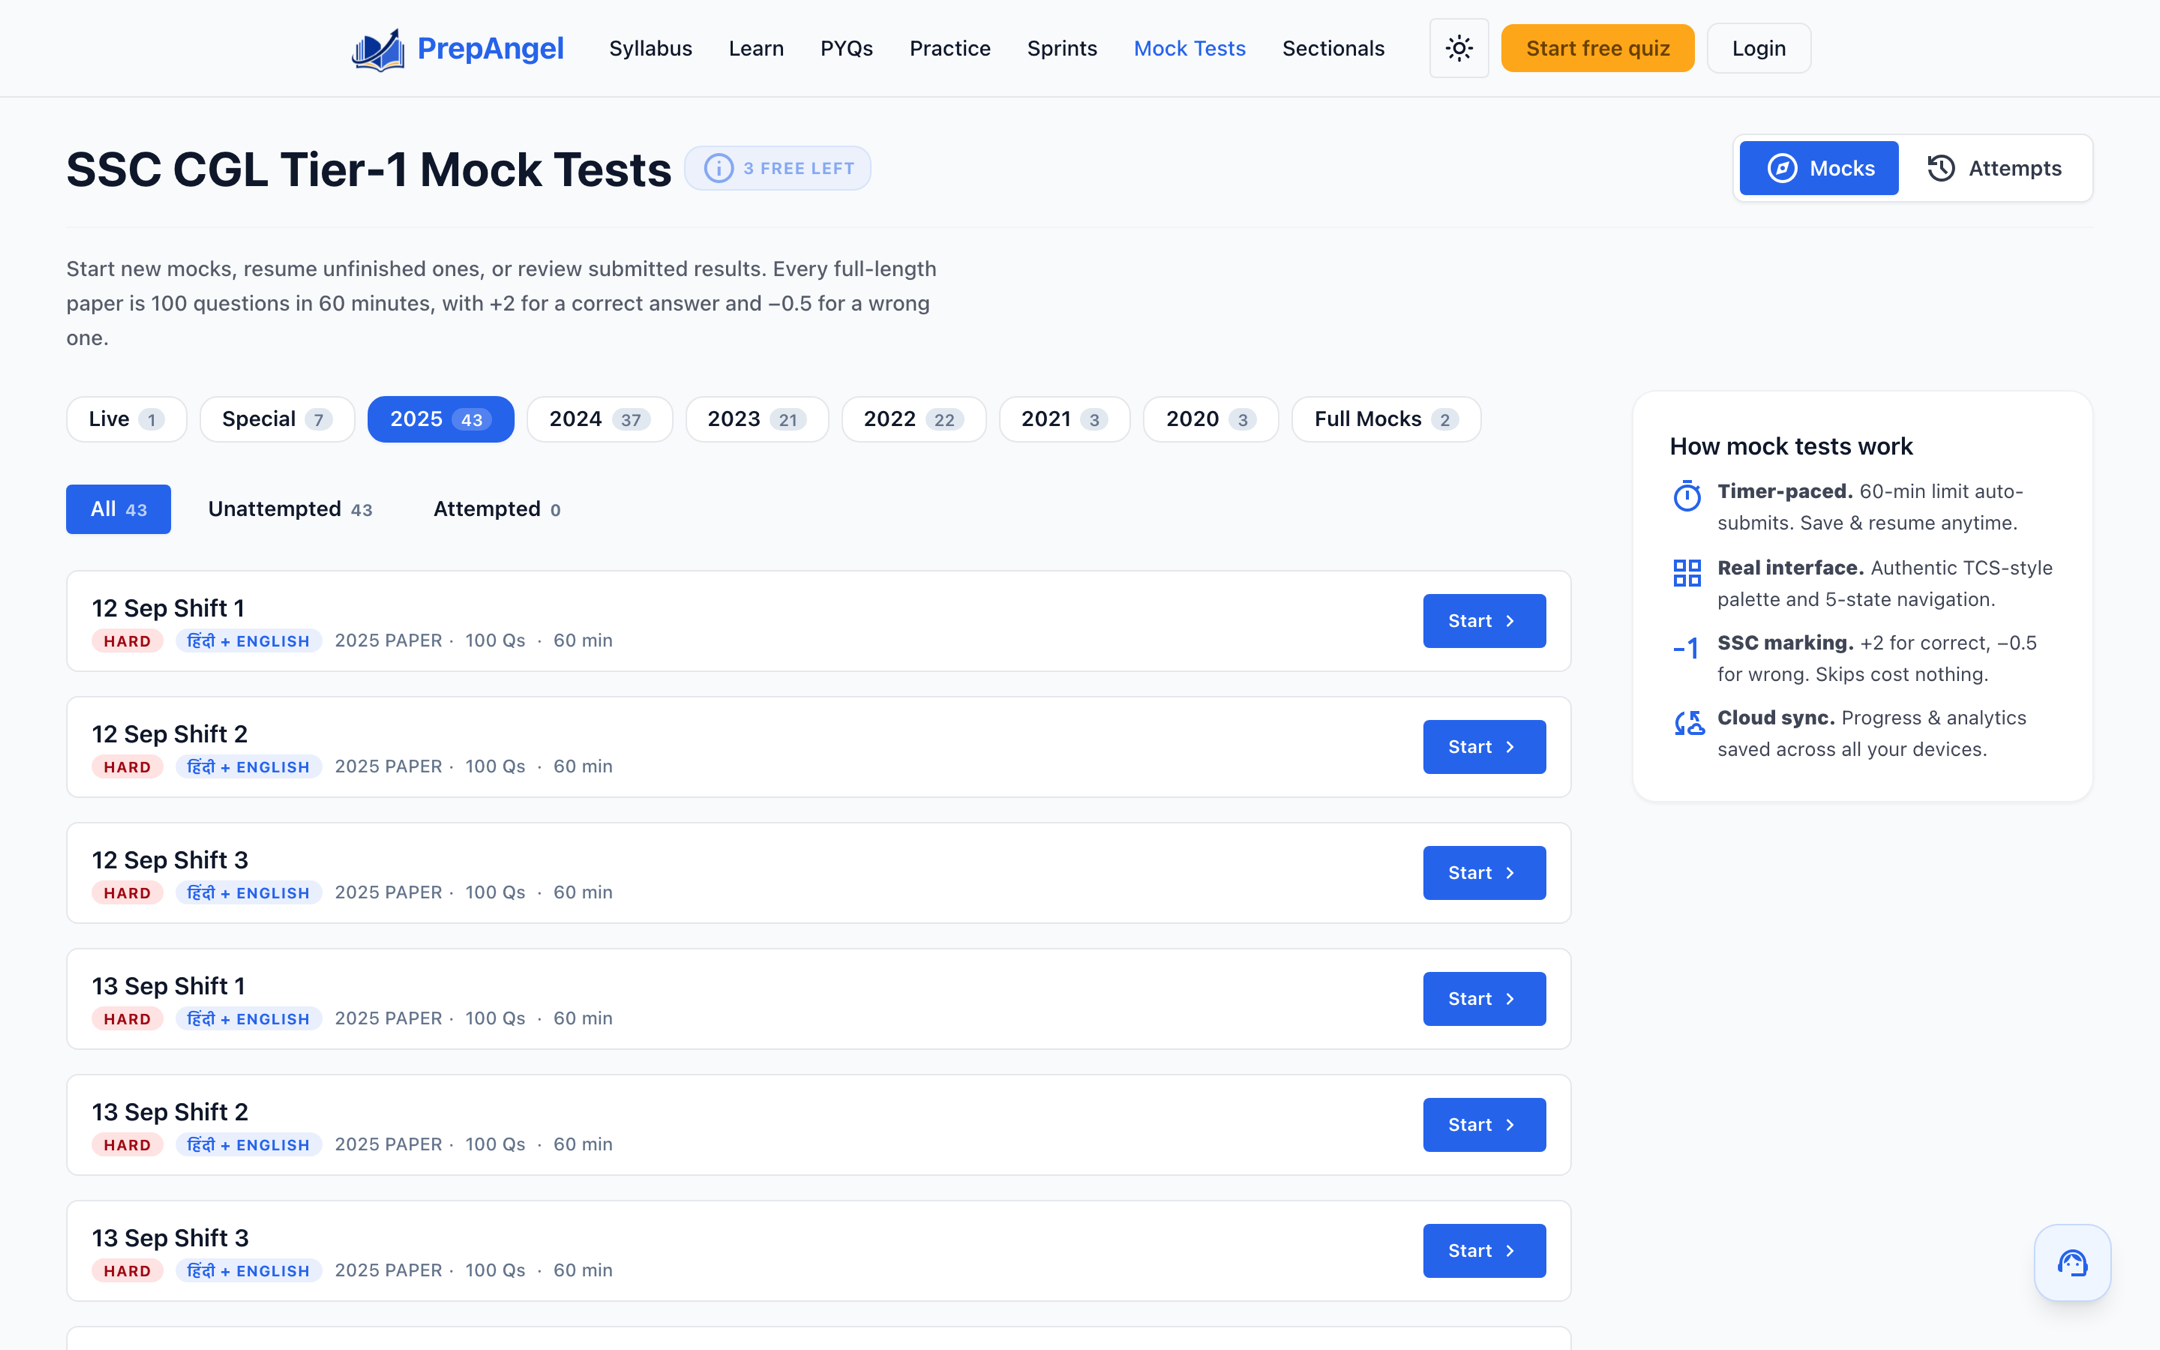Start the 13 Sep Shift 2 mock
Image resolution: width=2160 pixels, height=1350 pixels.
point(1484,1125)
